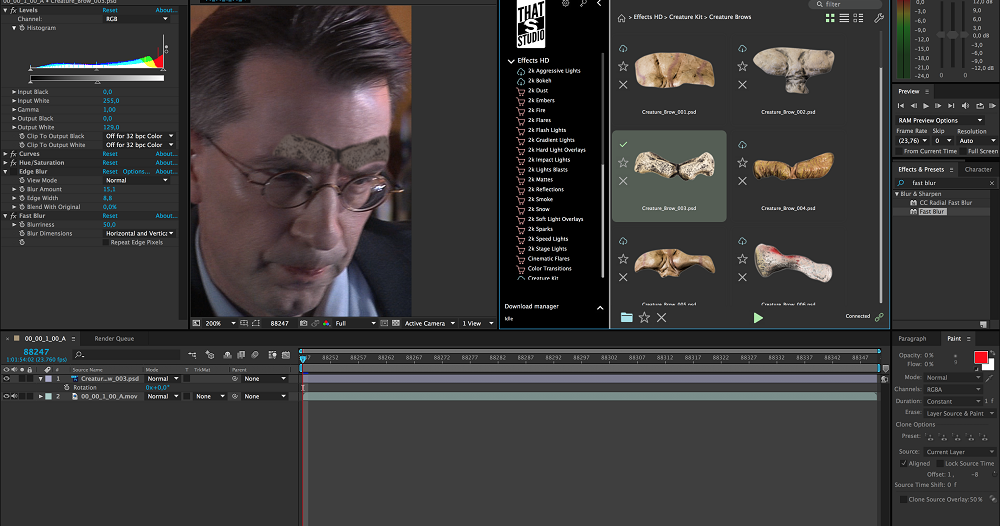Hide Creature_Brow_003.psd layer eye
This screenshot has width=1005, height=526.
[x=6, y=379]
